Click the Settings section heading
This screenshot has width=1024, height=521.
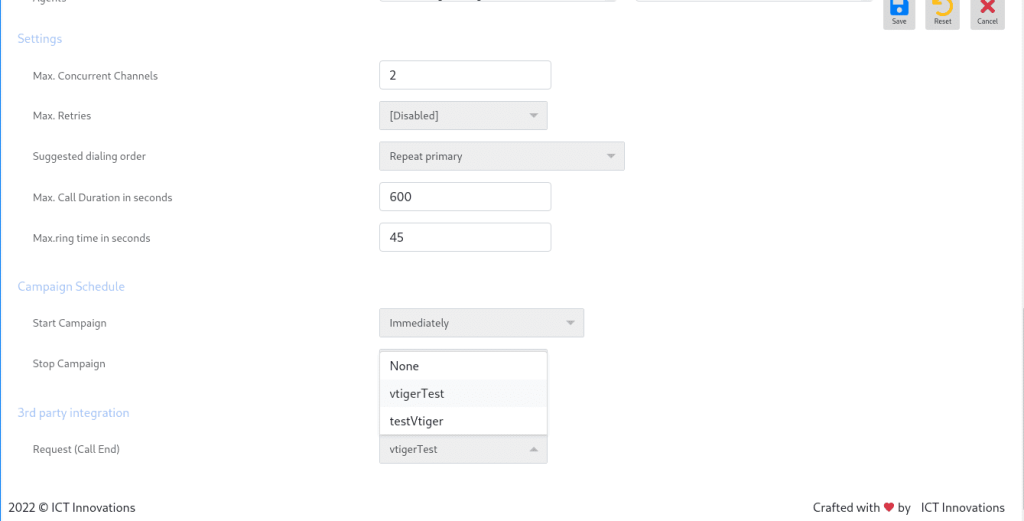pos(40,39)
